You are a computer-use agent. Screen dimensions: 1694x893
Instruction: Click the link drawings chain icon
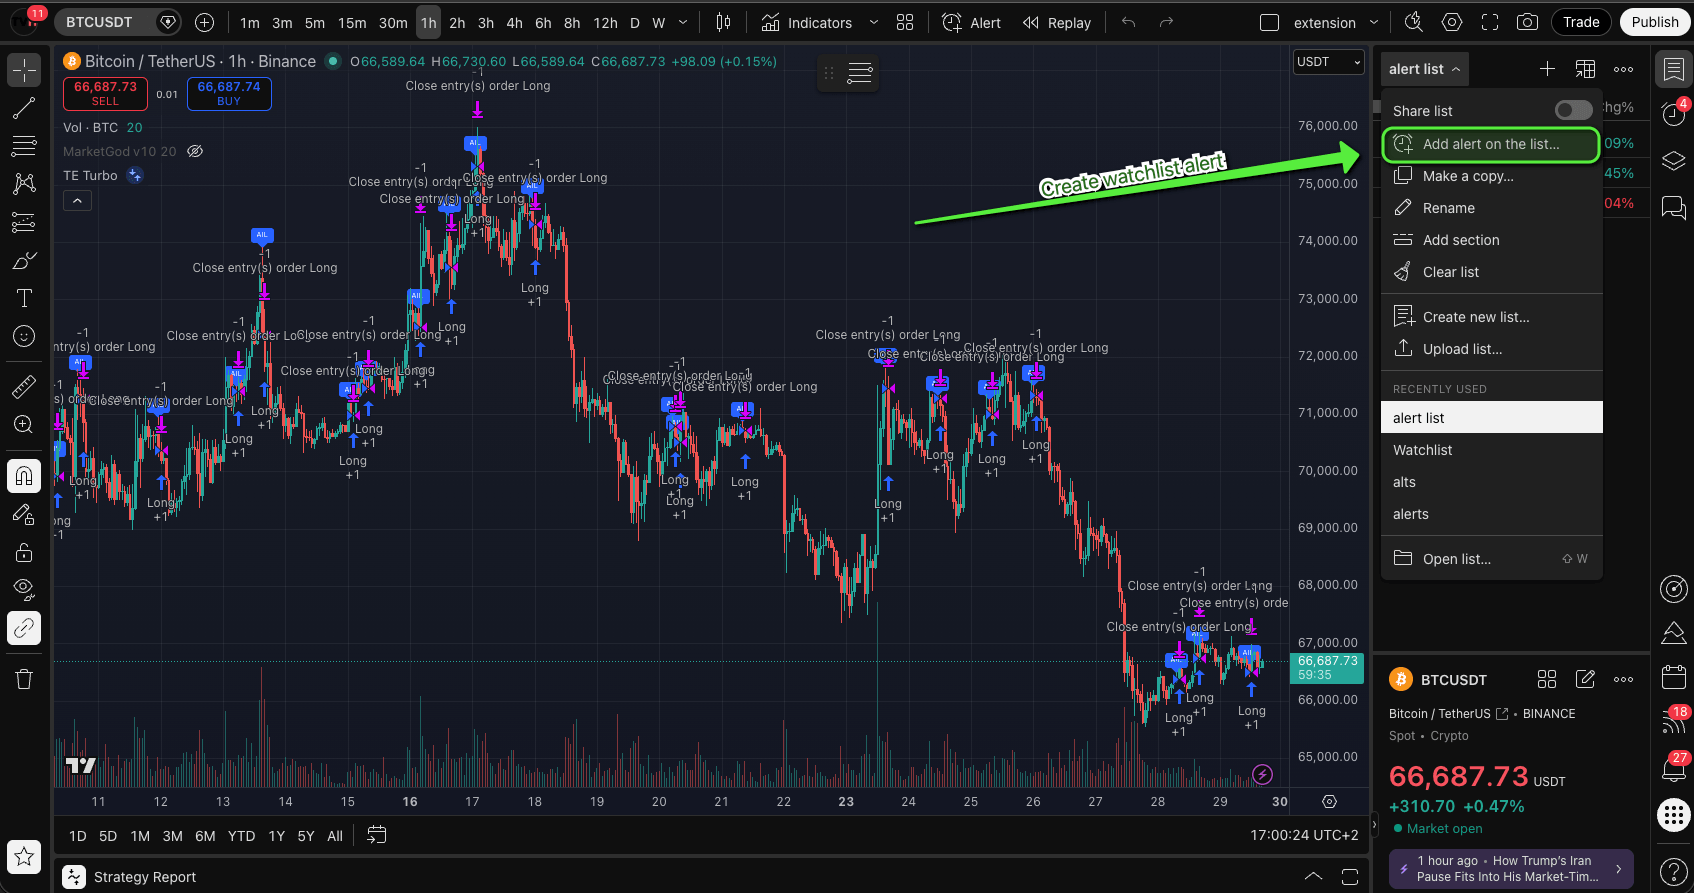(24, 628)
